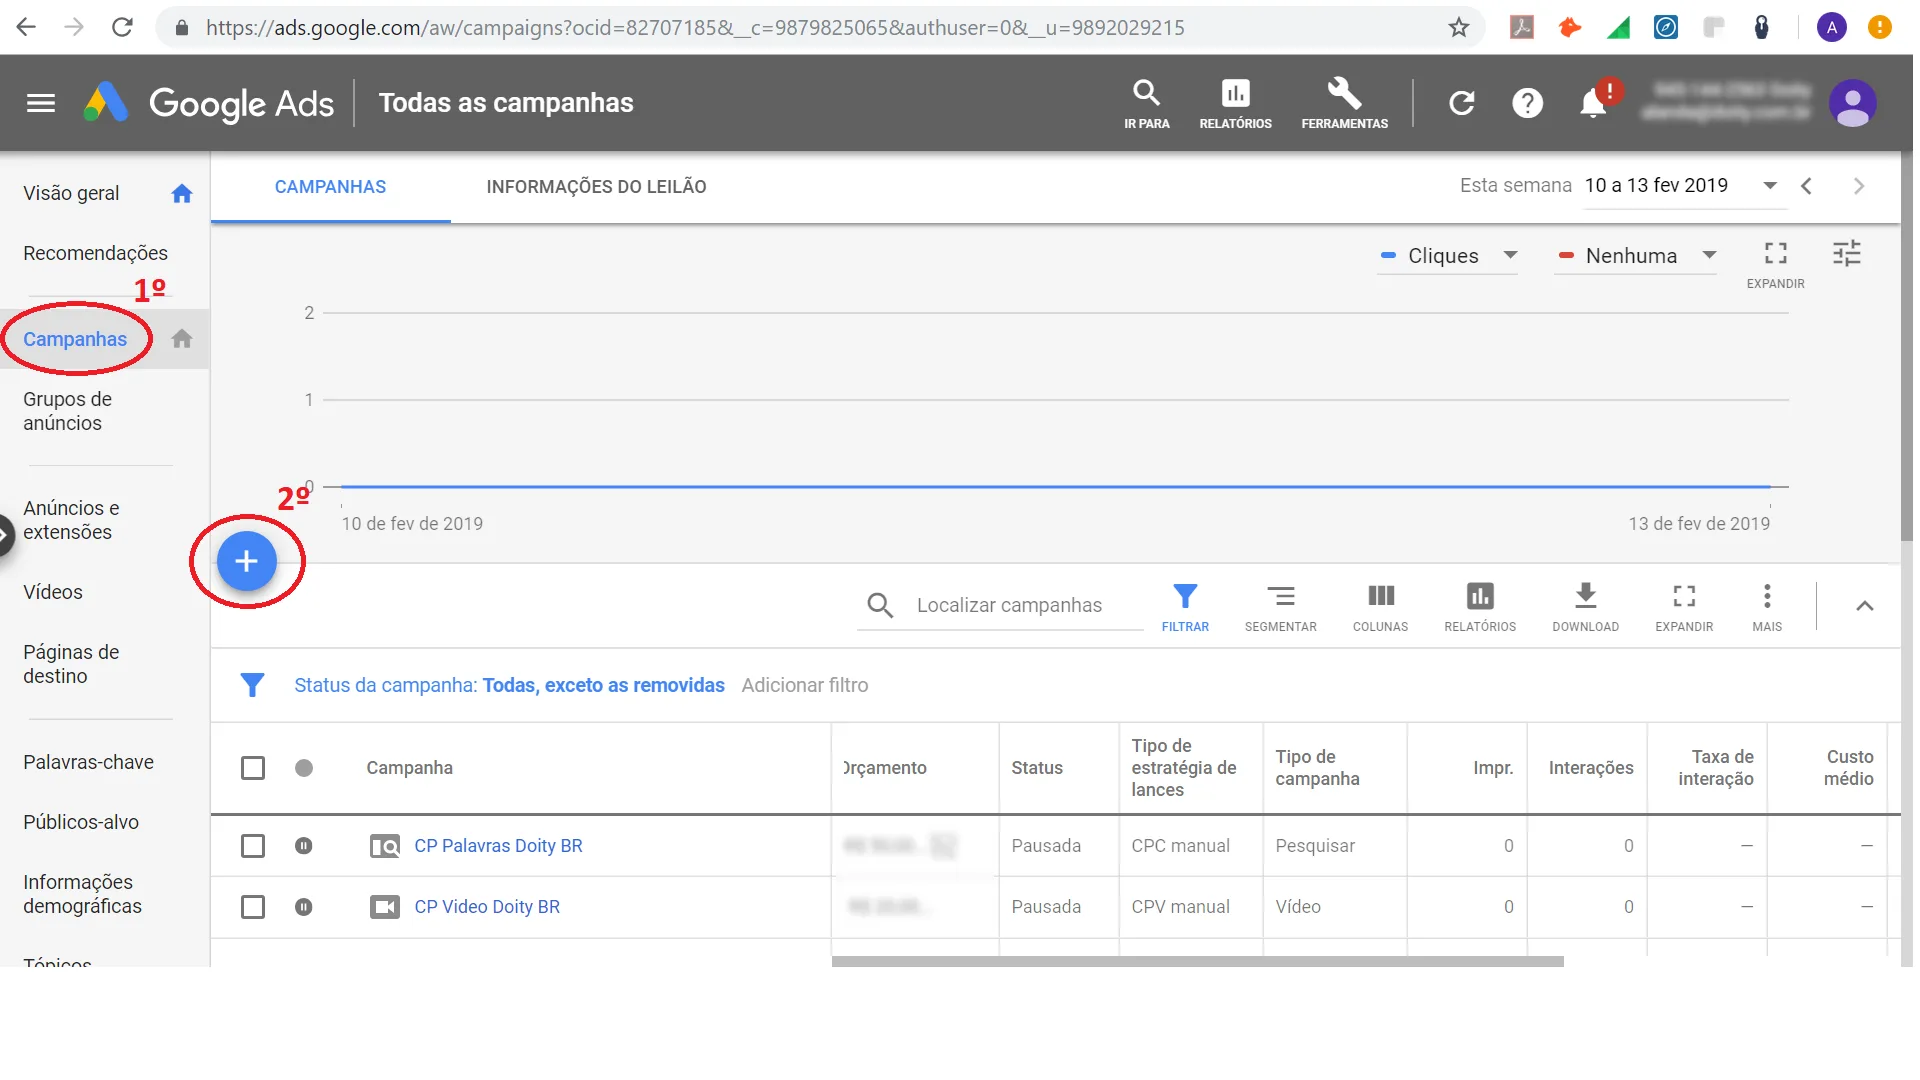This screenshot has width=1920, height=1080.
Task: Click Adicionar filtro link
Action: point(804,685)
